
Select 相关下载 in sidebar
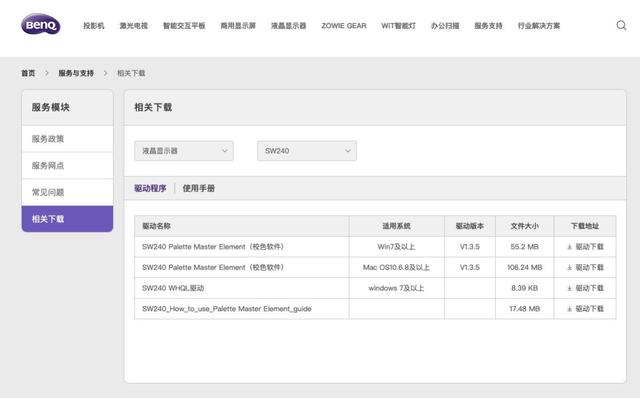67,219
